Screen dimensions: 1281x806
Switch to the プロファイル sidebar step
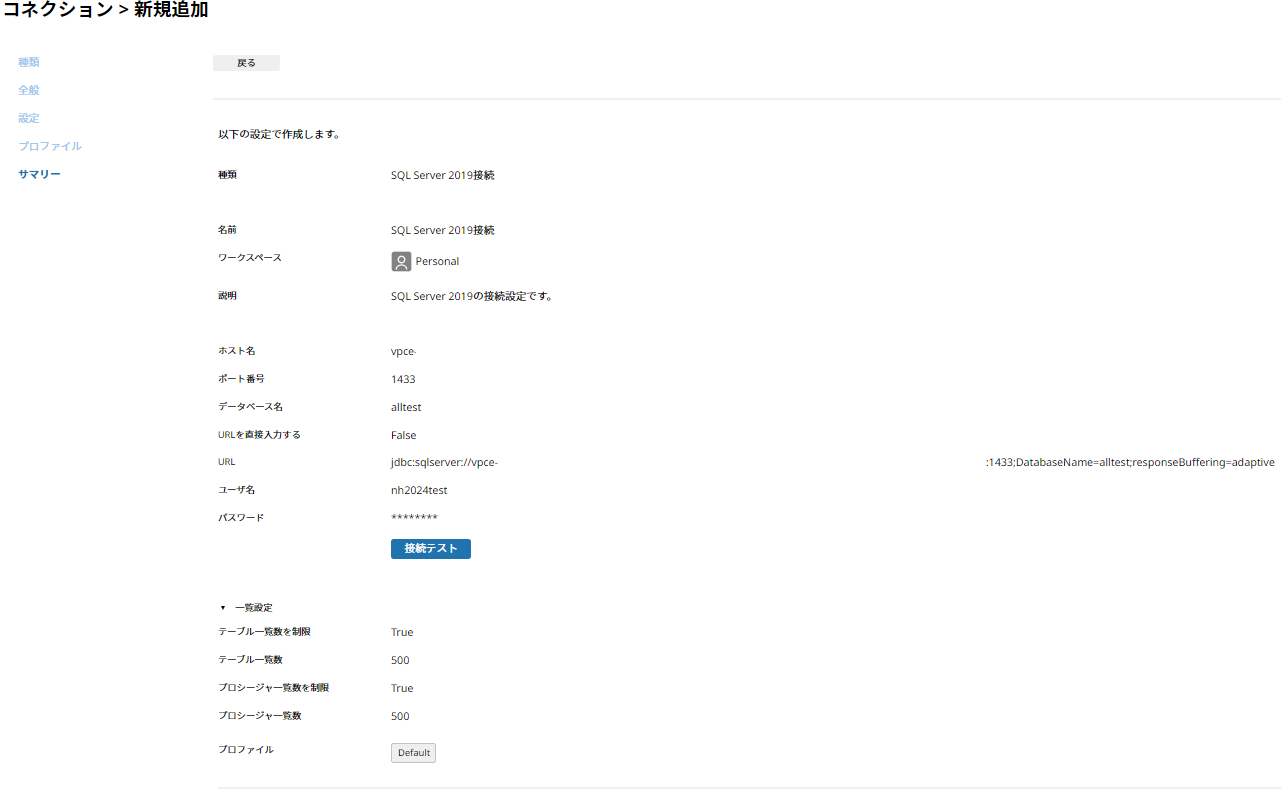coord(50,146)
